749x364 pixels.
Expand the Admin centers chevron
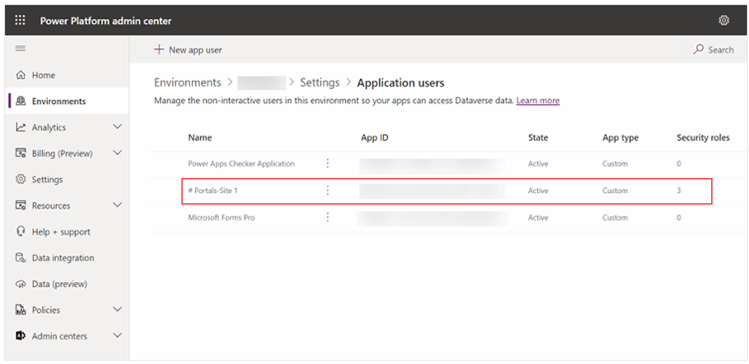click(x=118, y=336)
